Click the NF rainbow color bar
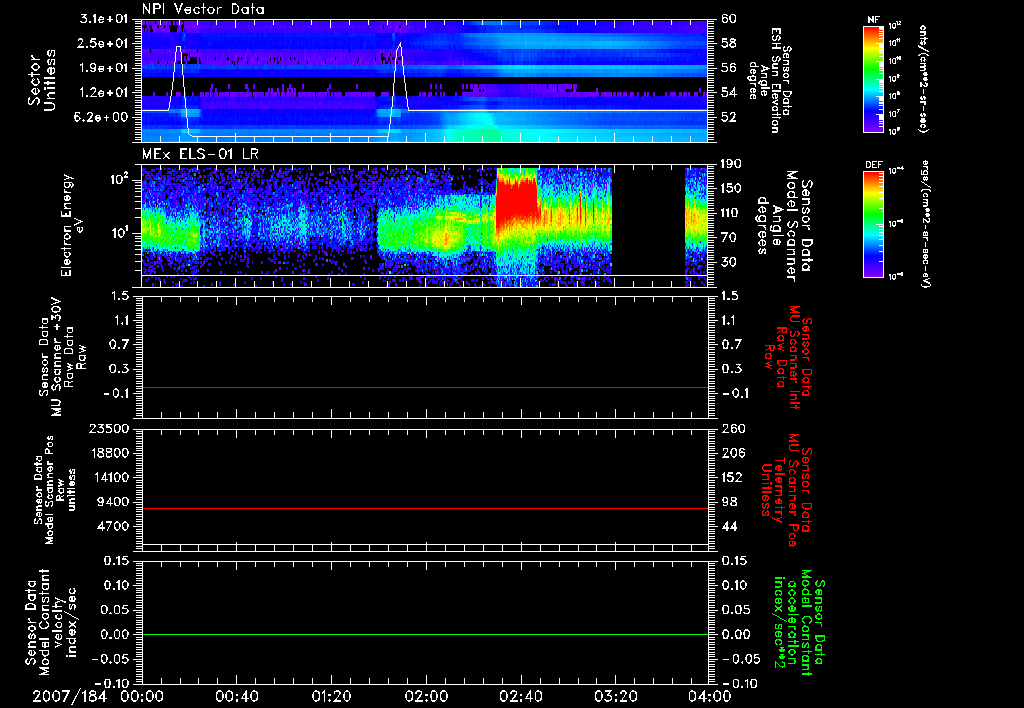The width and height of the screenshot is (1024, 708). 873,79
